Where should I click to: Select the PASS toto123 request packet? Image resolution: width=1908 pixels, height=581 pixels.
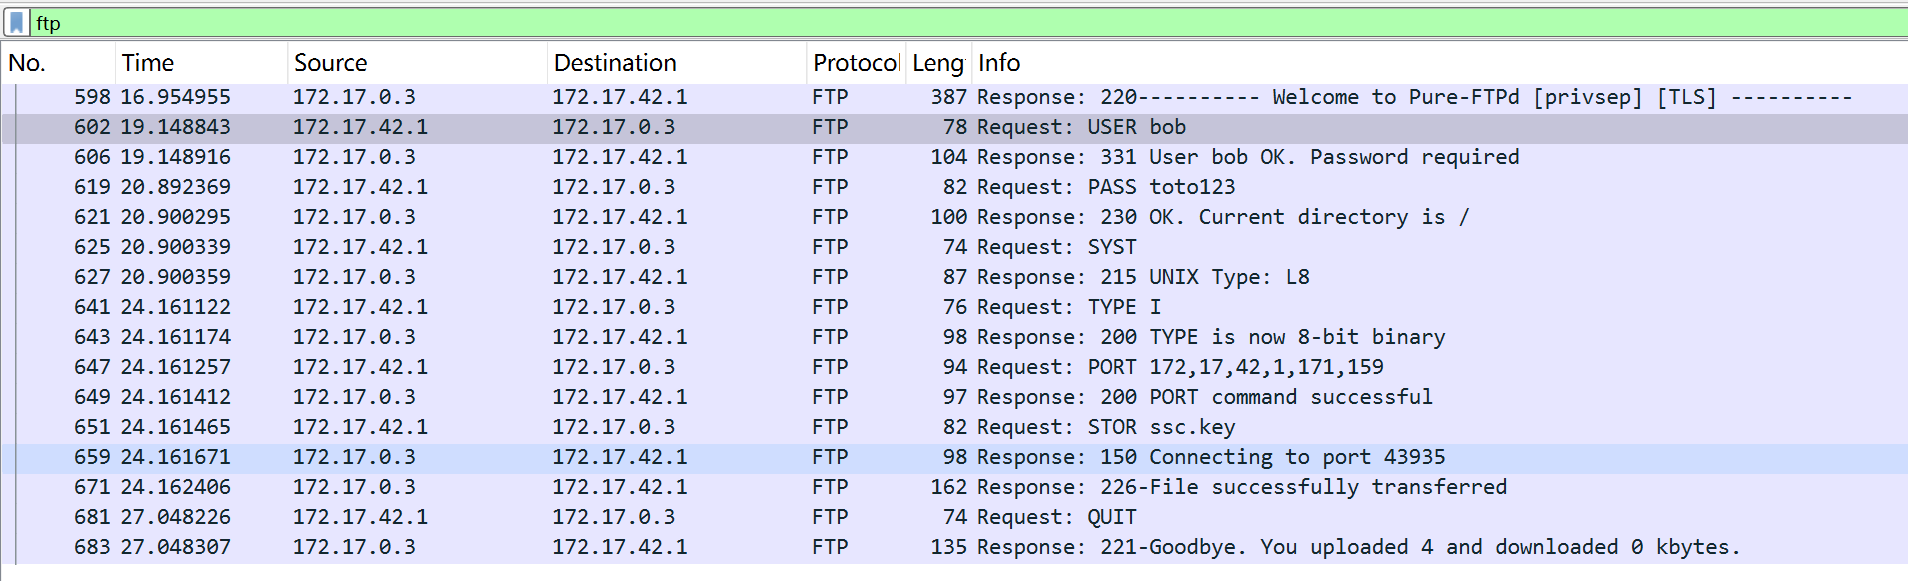(x=954, y=187)
